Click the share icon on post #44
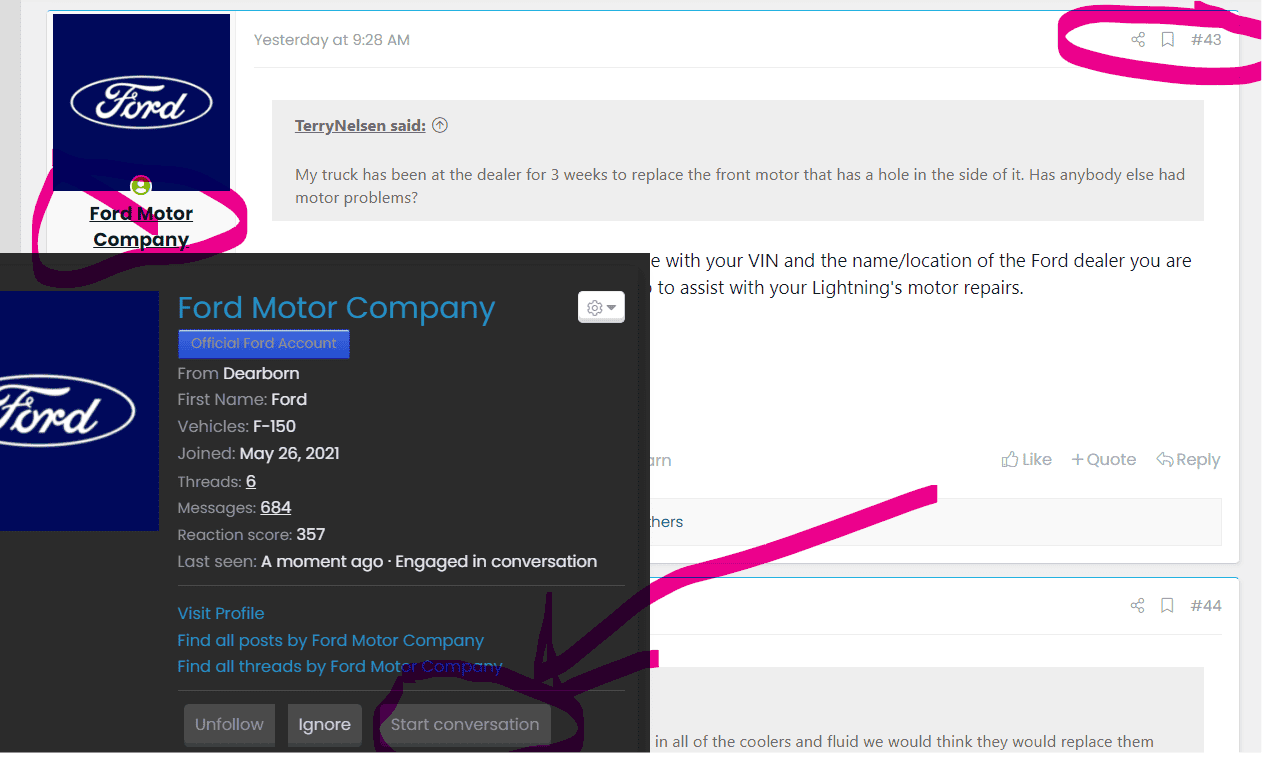The width and height of the screenshot is (1287, 780). coord(1137,606)
